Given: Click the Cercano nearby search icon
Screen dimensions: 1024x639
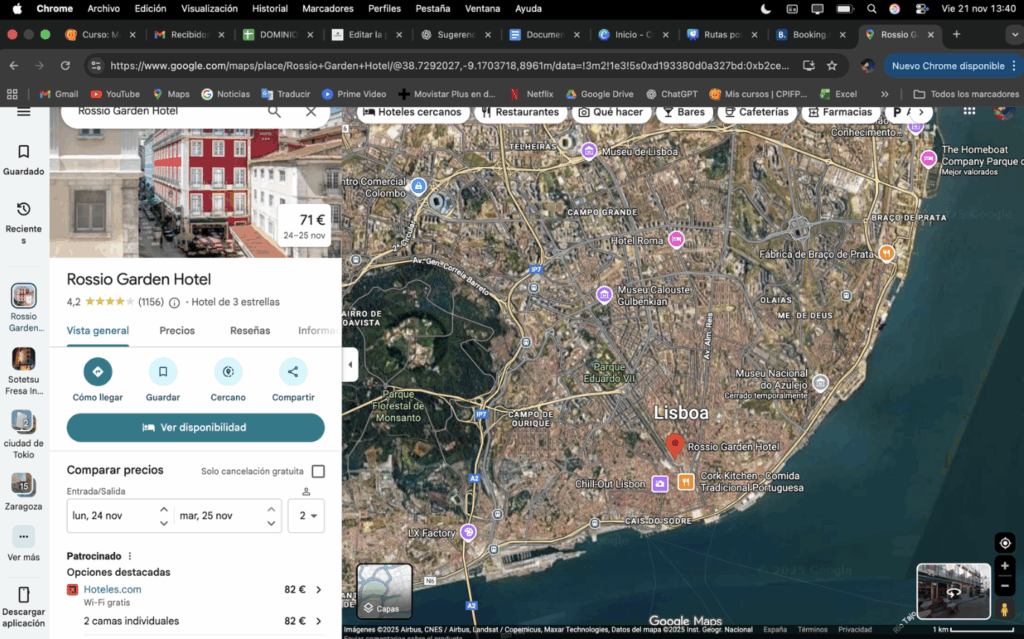Looking at the screenshot, I should click(228, 372).
